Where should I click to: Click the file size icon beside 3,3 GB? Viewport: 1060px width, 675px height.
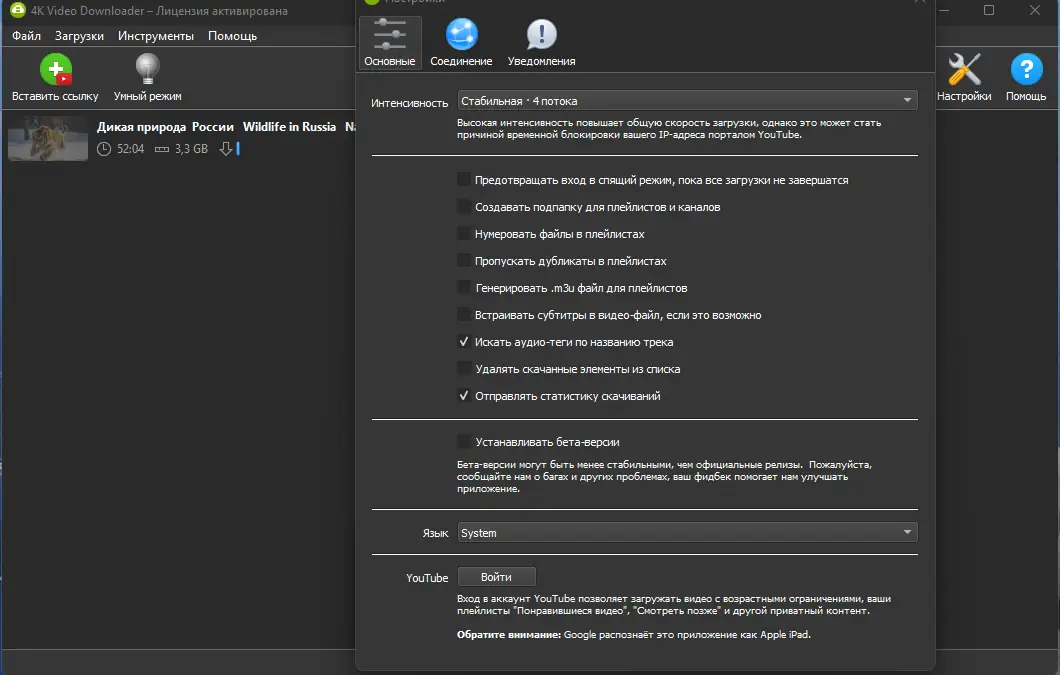[x=162, y=149]
